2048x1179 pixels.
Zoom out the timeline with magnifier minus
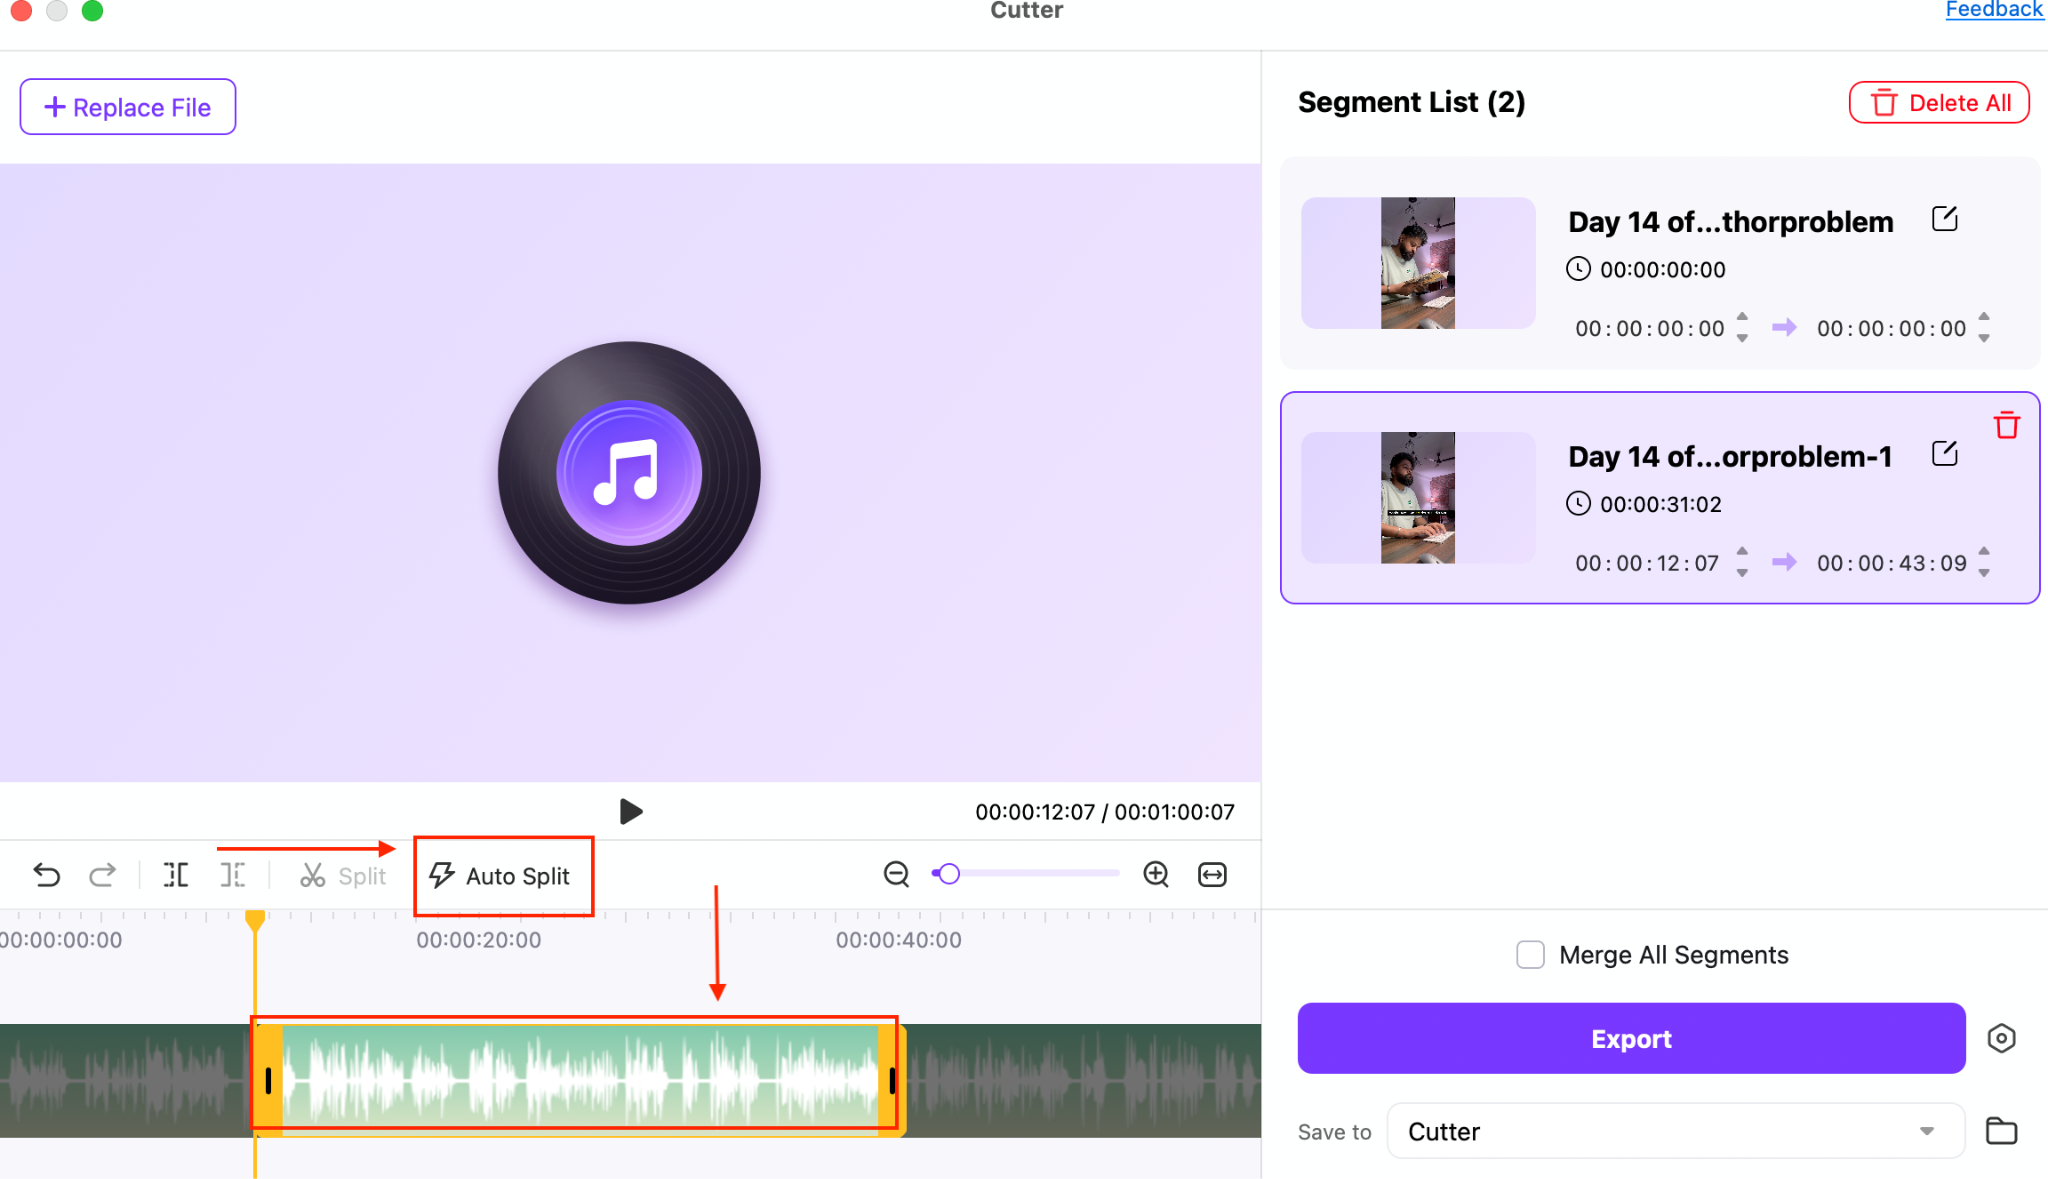point(897,874)
